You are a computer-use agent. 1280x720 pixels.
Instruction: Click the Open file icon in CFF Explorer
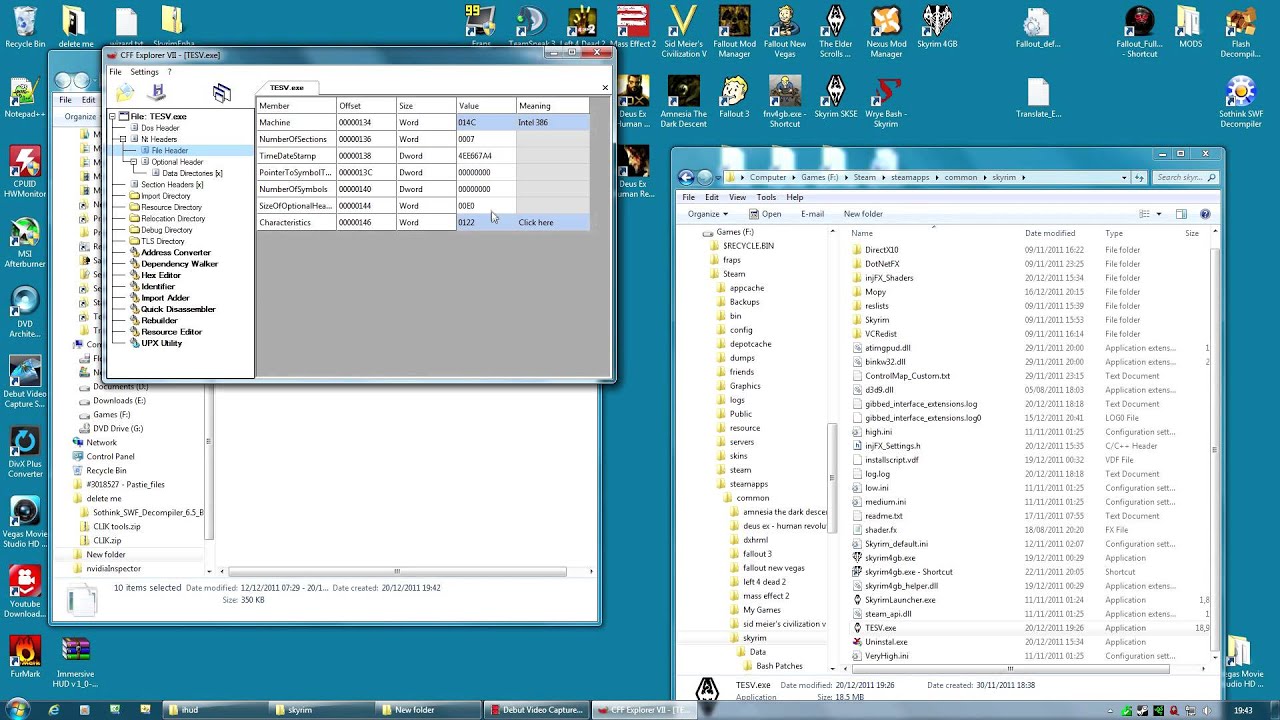coord(124,93)
